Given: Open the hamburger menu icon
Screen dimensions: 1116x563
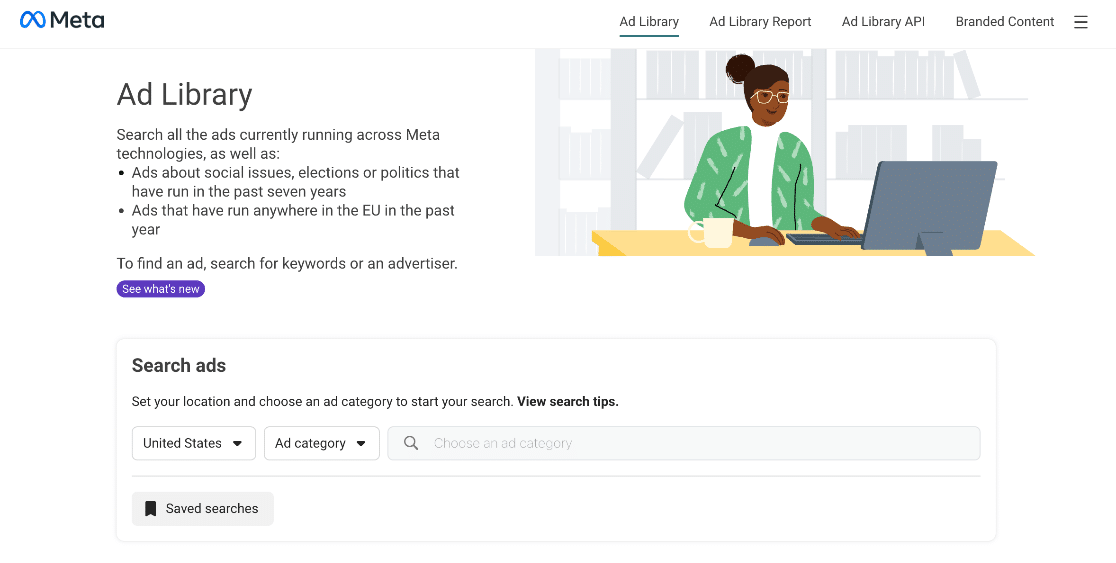Looking at the screenshot, I should (x=1080, y=22).
